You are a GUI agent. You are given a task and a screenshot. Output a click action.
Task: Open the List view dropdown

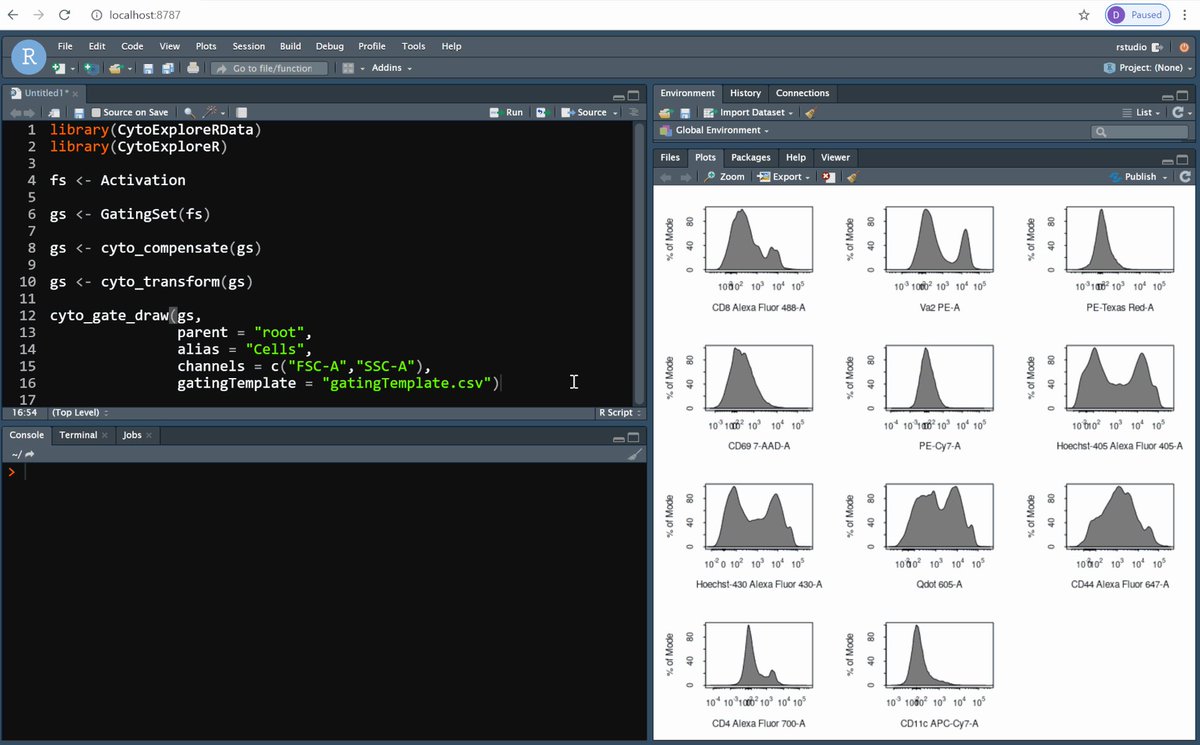click(x=1142, y=113)
